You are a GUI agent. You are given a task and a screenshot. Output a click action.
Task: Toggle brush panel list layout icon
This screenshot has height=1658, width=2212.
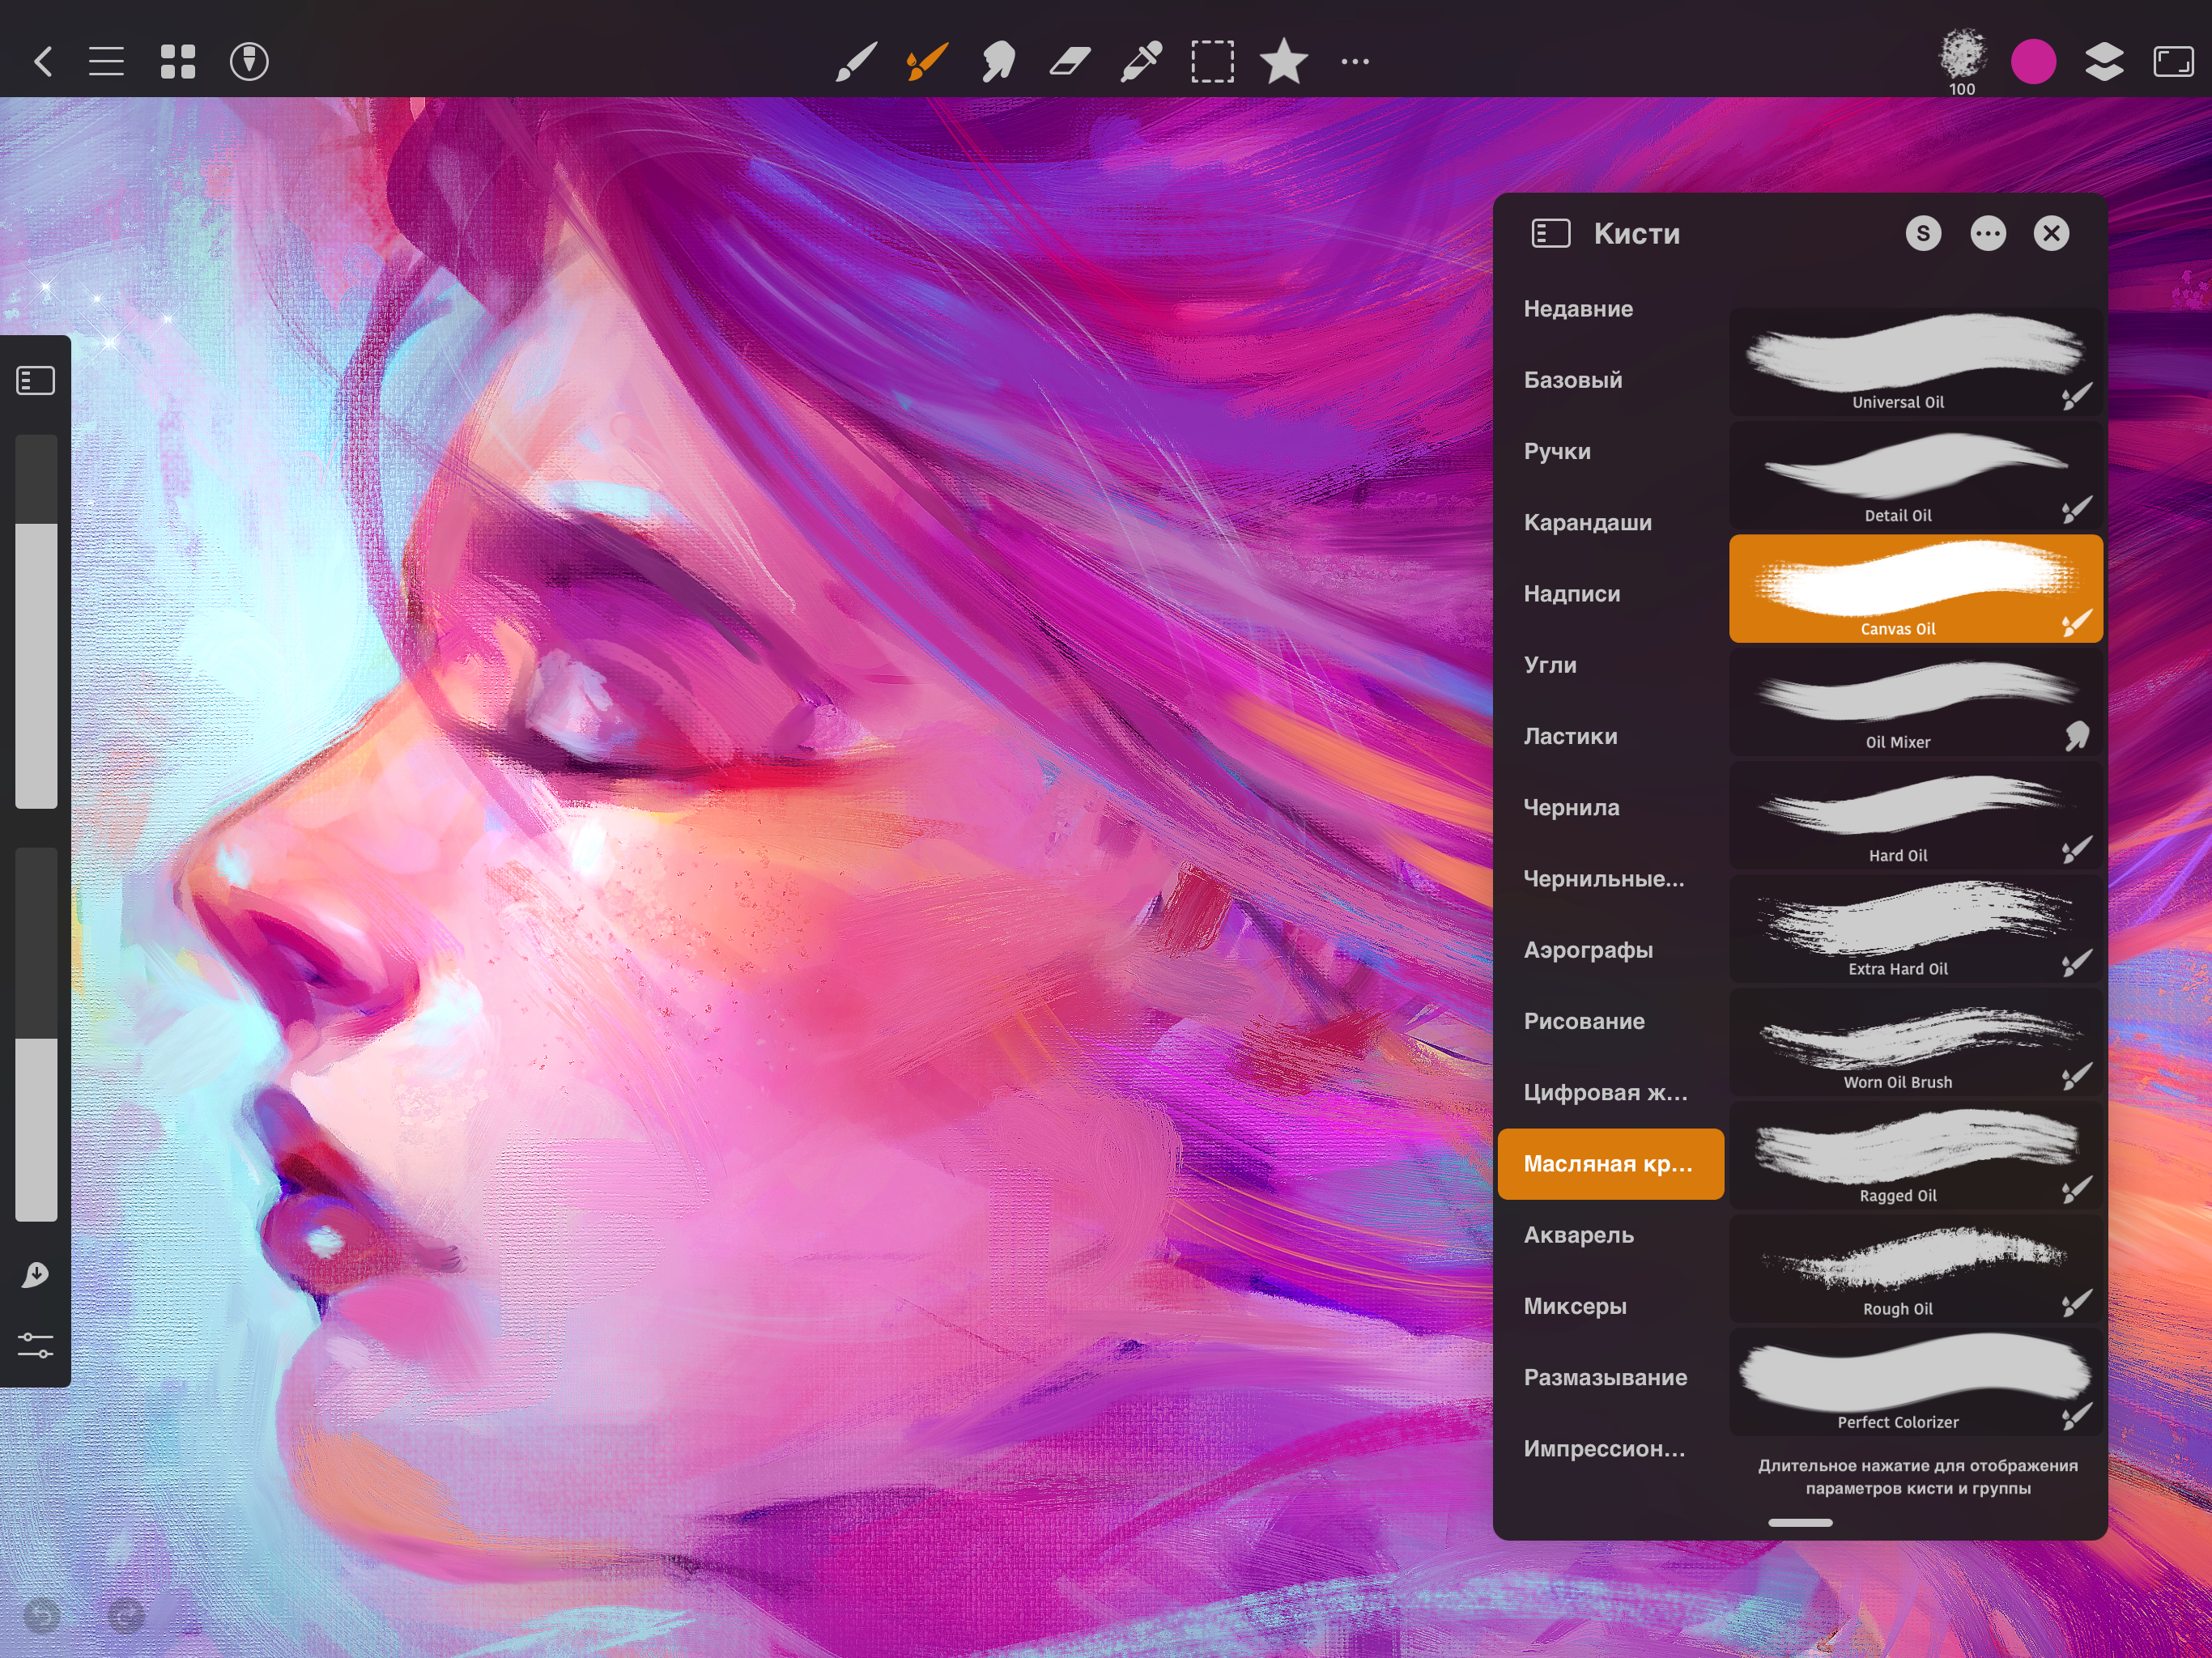point(1550,234)
